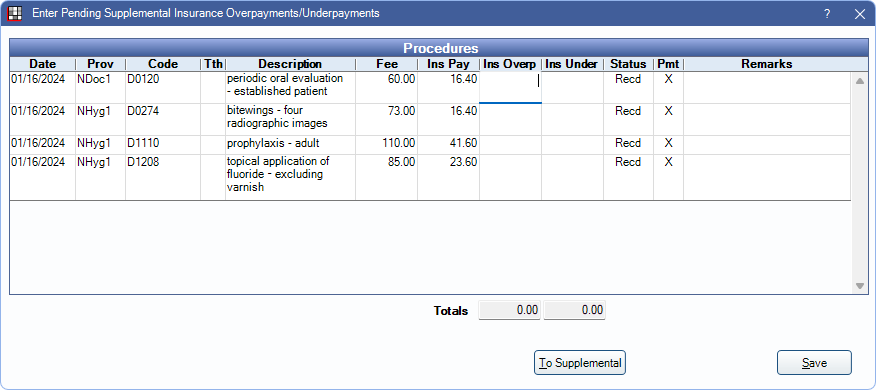Click the To Supplemental button
Viewport: 876px width, 390px height.
[x=580, y=363]
